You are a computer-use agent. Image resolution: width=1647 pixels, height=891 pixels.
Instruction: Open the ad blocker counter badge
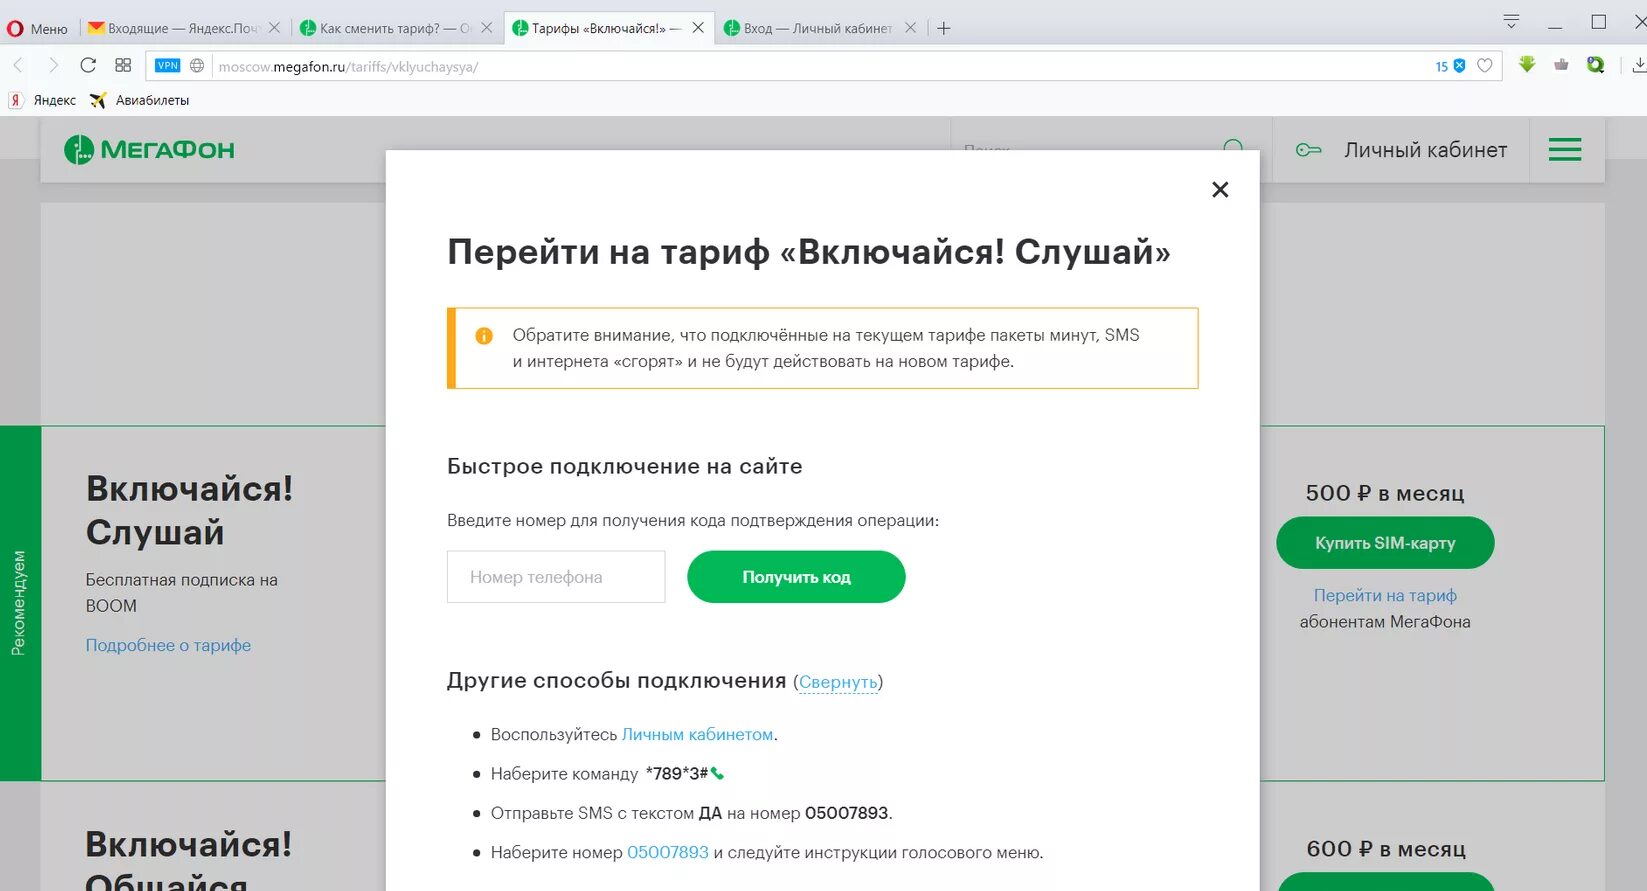(1450, 66)
